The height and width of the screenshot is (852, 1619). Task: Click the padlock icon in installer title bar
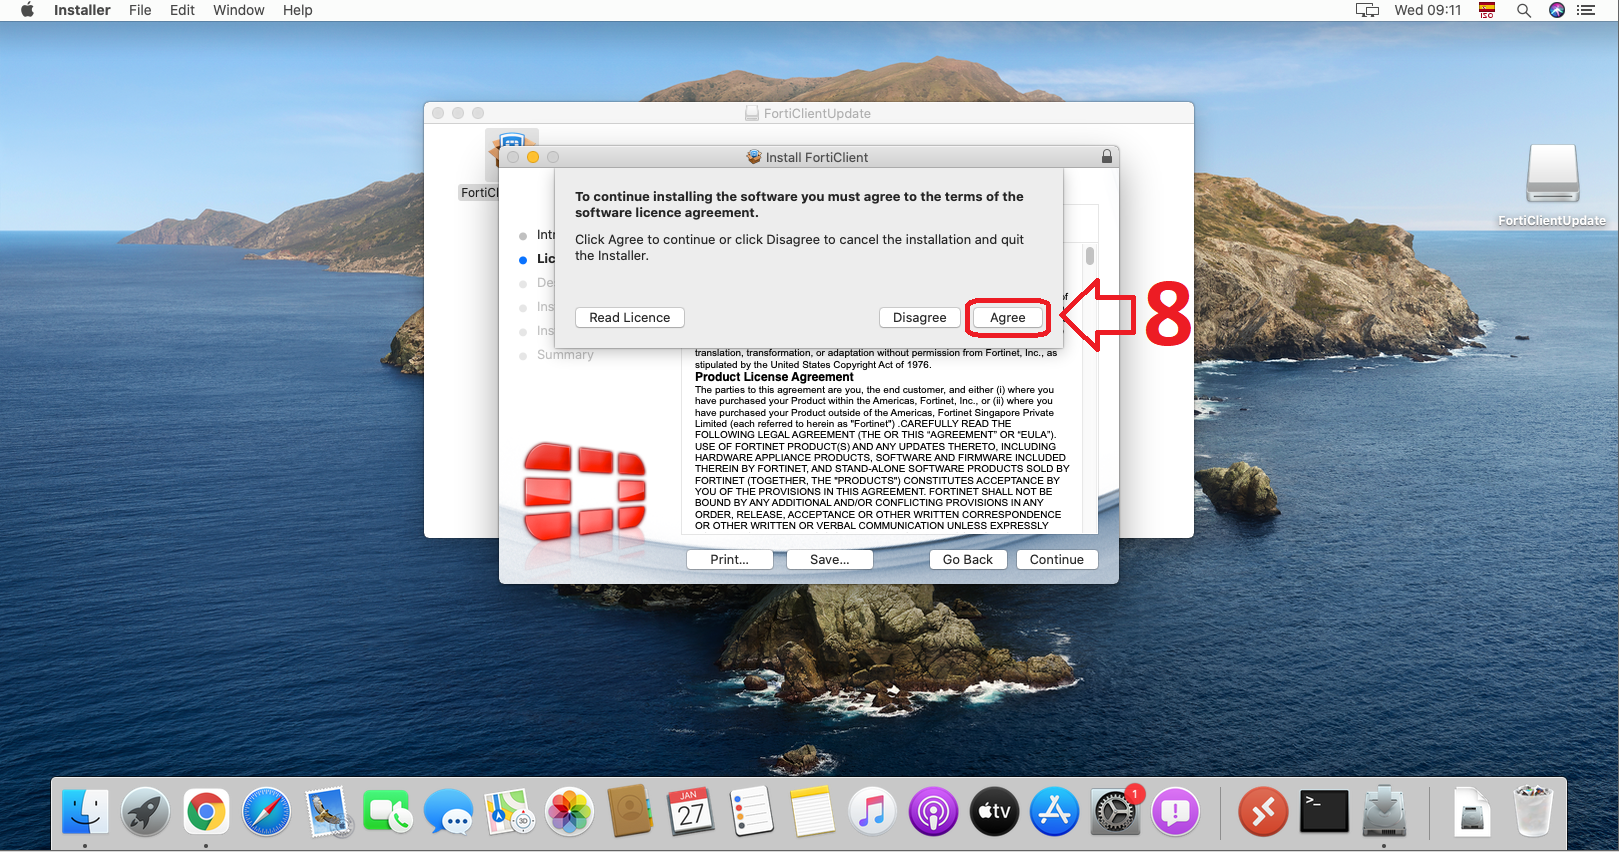click(x=1106, y=157)
